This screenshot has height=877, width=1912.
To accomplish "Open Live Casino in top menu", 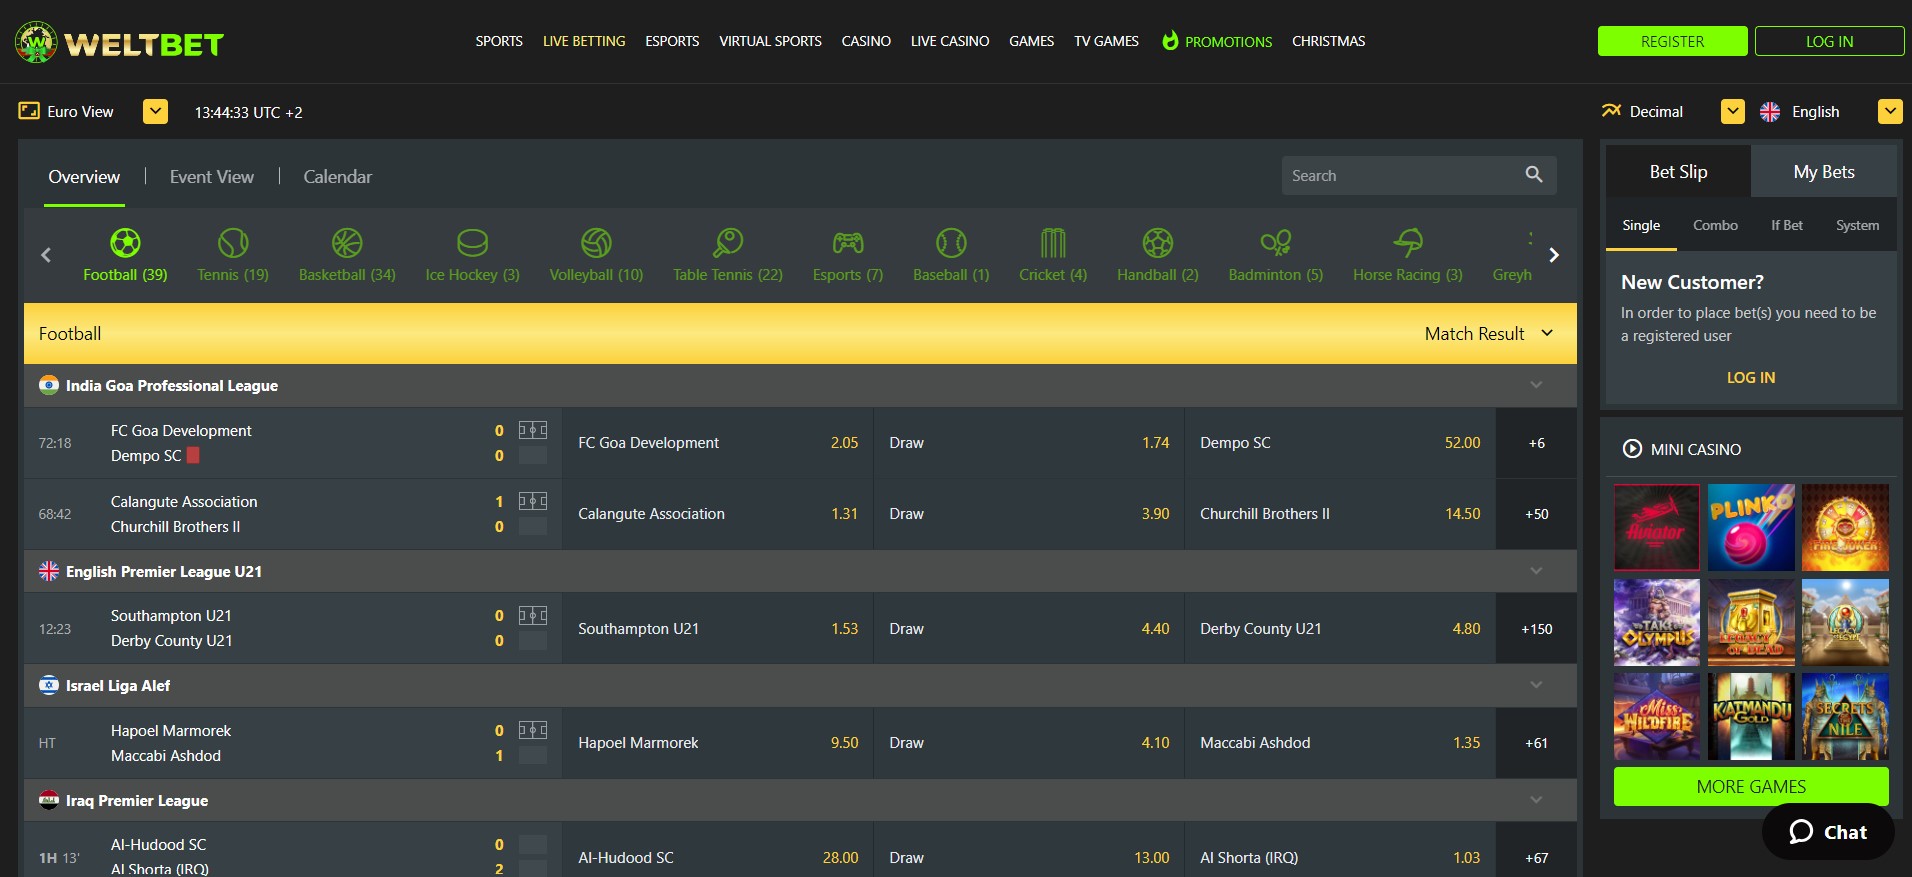I will (x=950, y=41).
